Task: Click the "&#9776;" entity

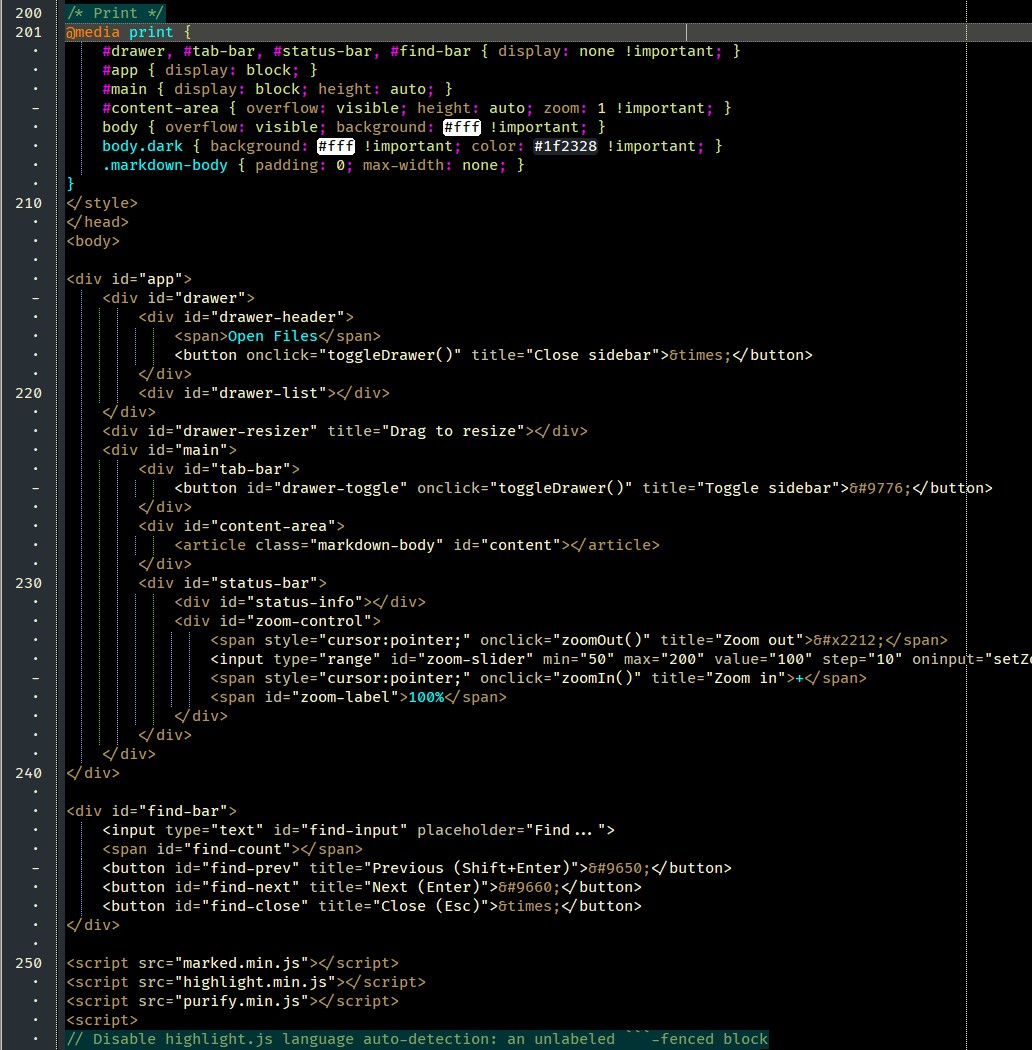Action: coord(881,488)
